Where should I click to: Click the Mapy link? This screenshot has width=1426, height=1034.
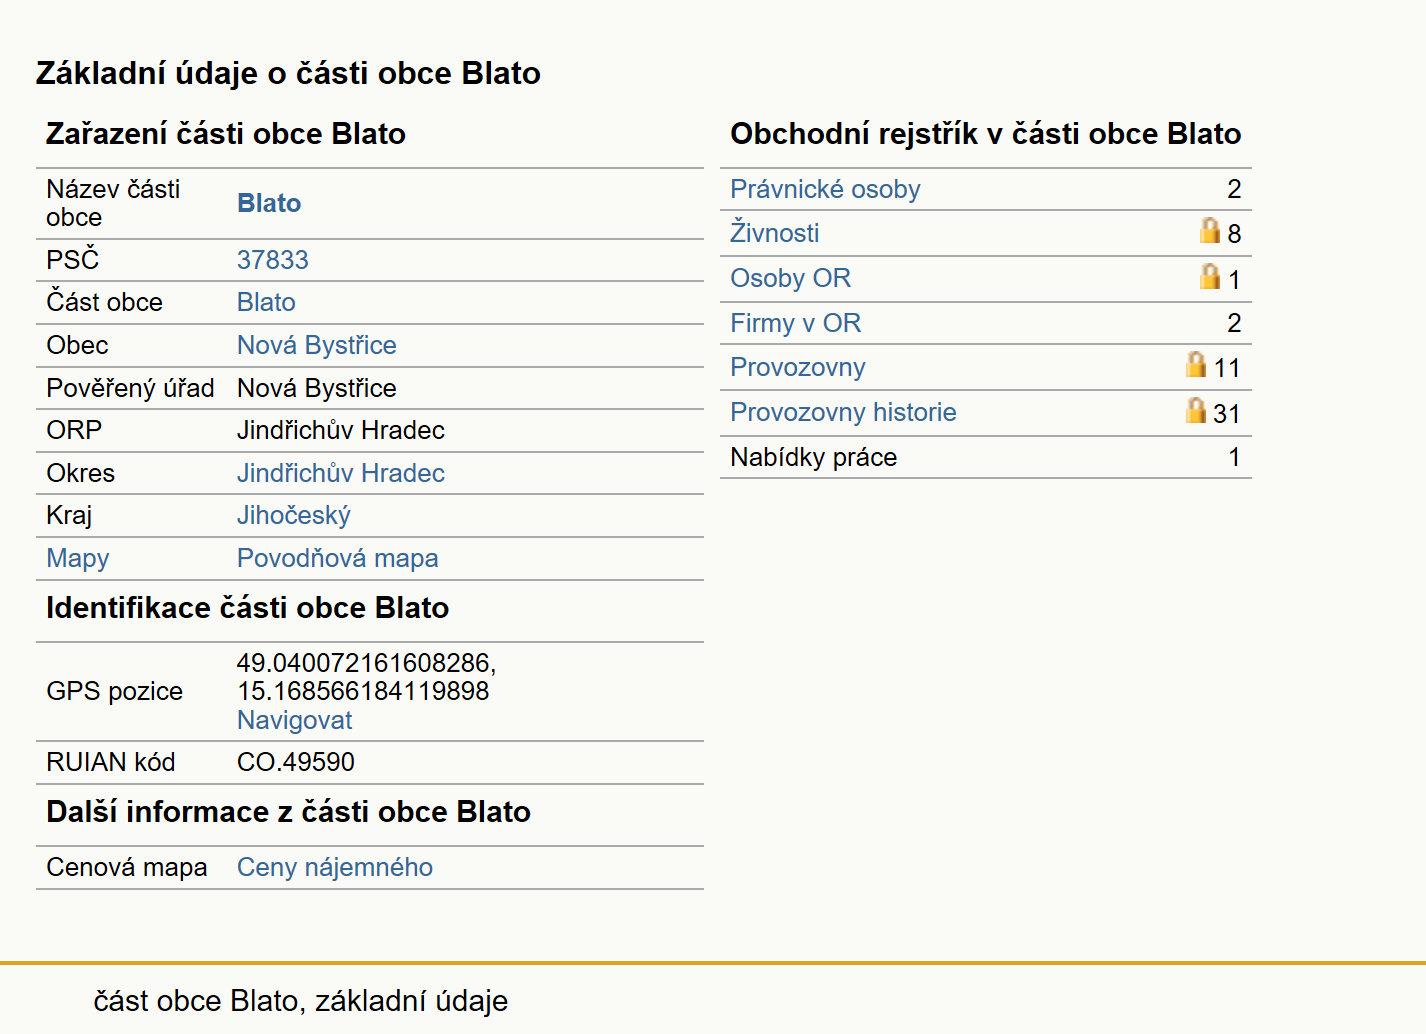[x=78, y=558]
